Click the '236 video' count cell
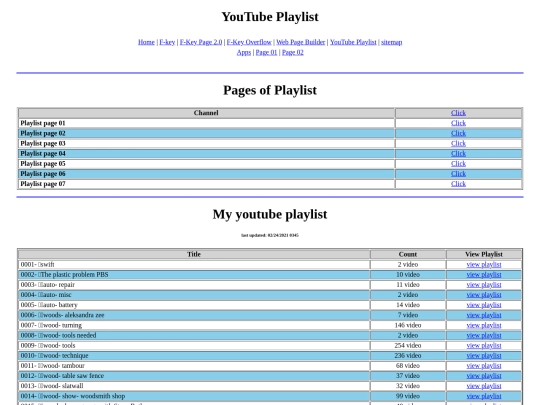 coord(408,356)
